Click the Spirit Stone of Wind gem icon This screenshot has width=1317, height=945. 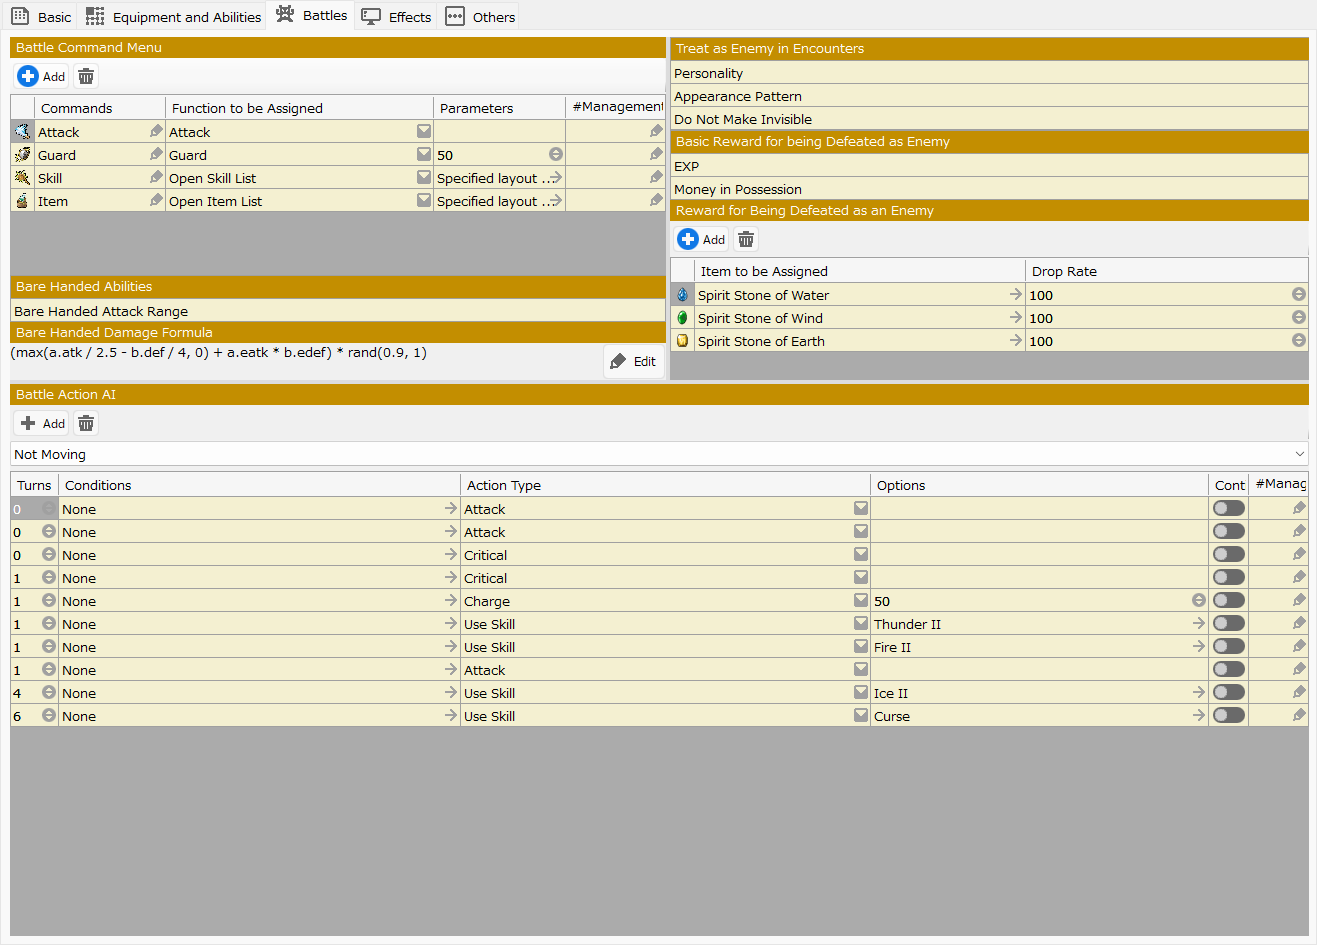pyautogui.click(x=682, y=318)
